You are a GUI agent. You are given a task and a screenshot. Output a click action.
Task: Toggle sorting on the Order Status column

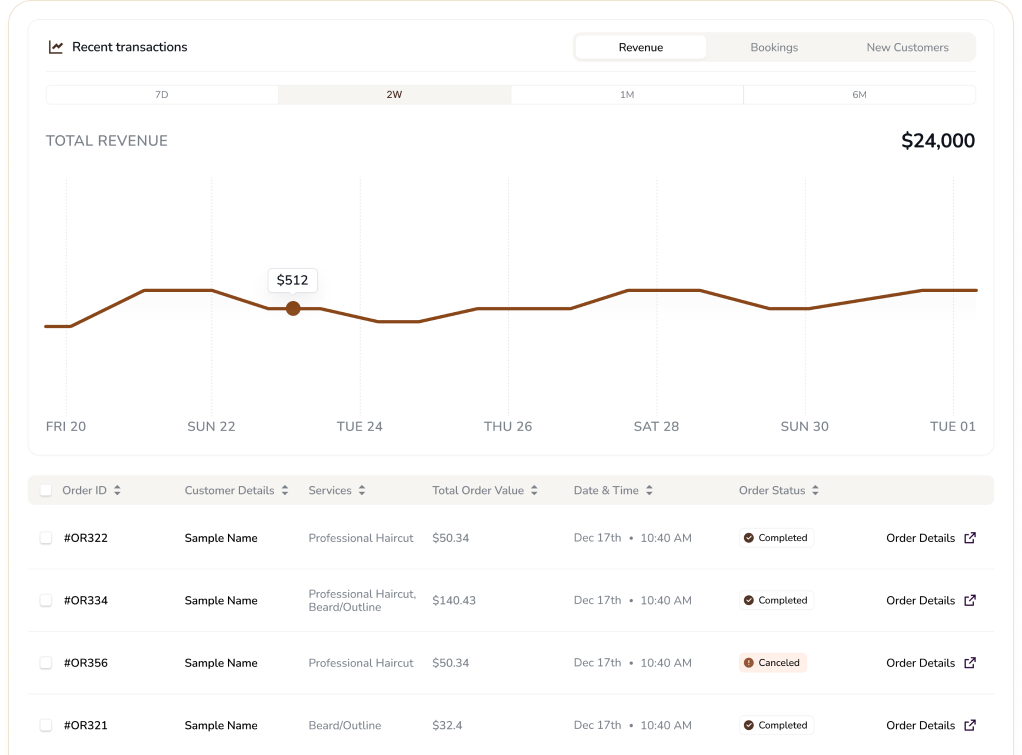click(x=814, y=490)
